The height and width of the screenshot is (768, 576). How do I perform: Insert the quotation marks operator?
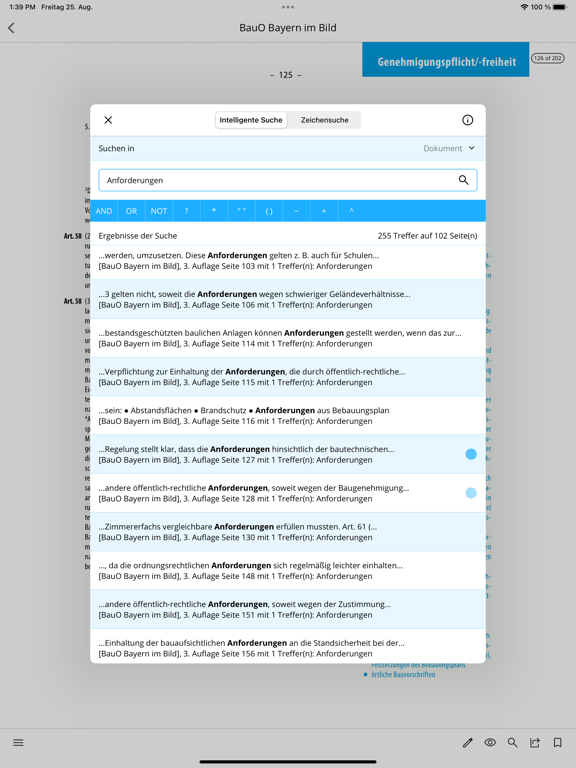click(241, 211)
